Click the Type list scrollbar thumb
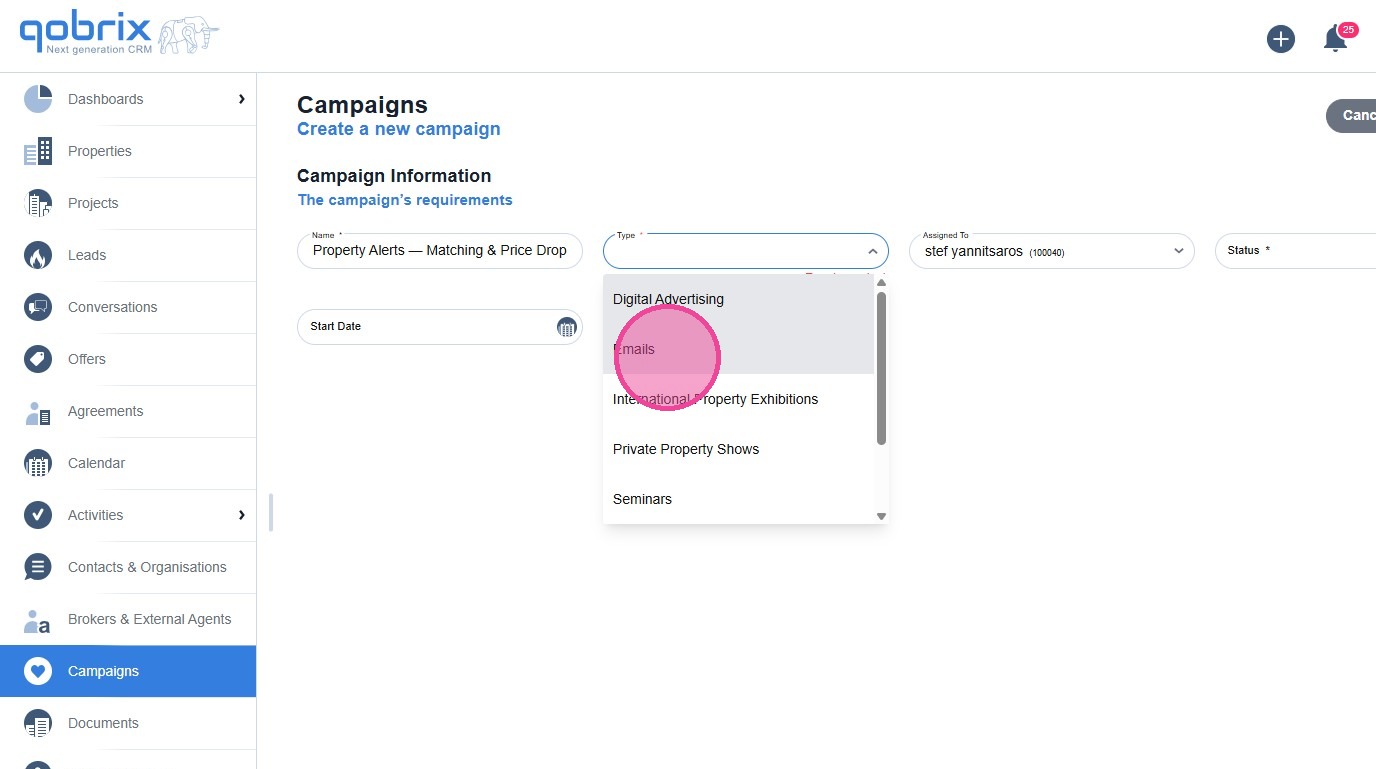 pyautogui.click(x=881, y=368)
